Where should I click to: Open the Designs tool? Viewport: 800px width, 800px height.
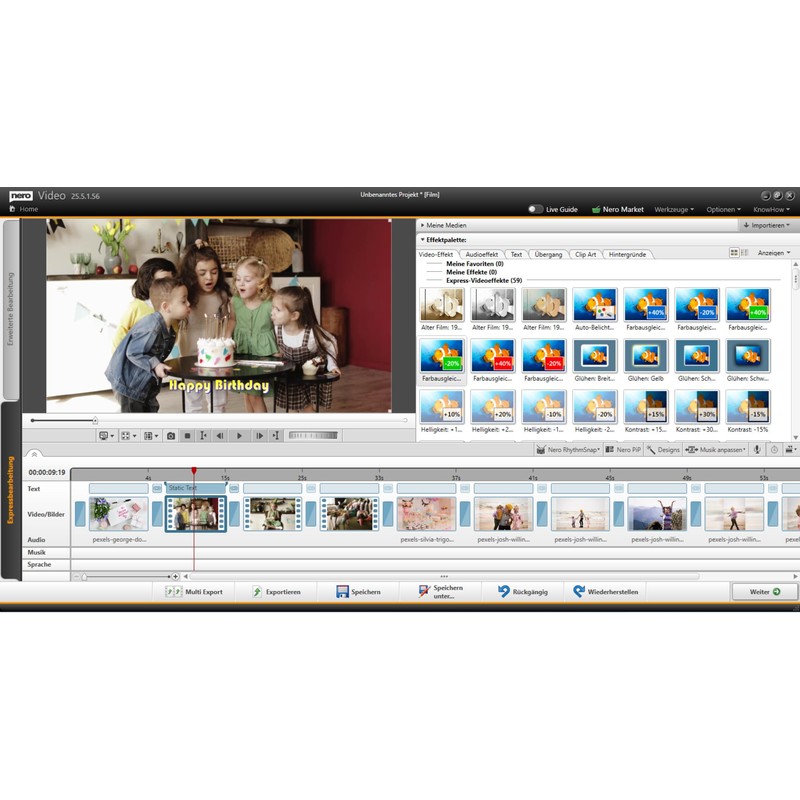[x=663, y=450]
